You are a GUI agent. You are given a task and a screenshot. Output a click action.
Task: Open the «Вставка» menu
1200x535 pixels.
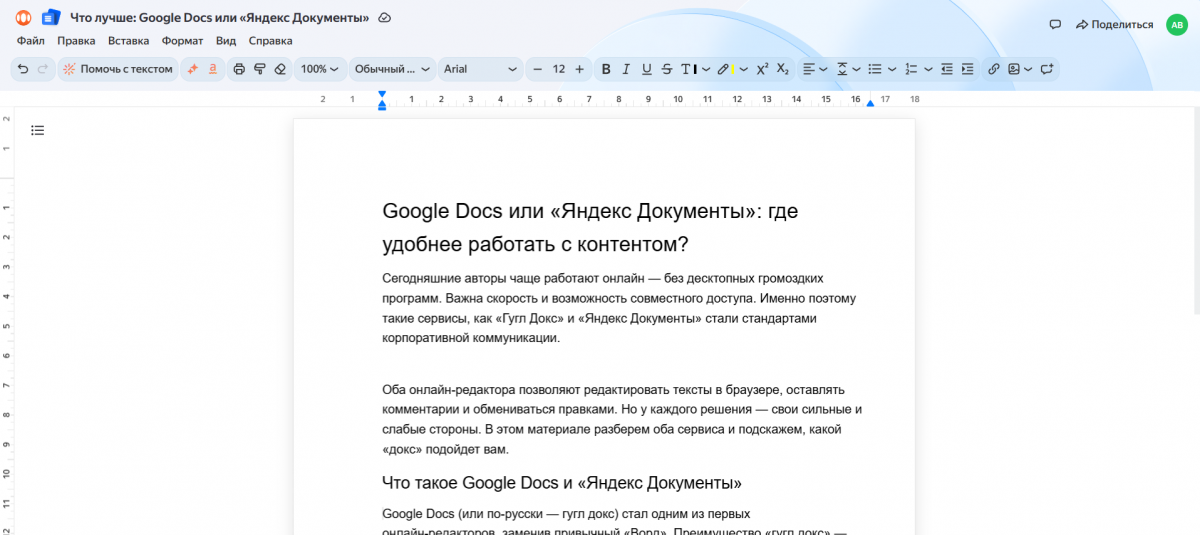tap(128, 41)
